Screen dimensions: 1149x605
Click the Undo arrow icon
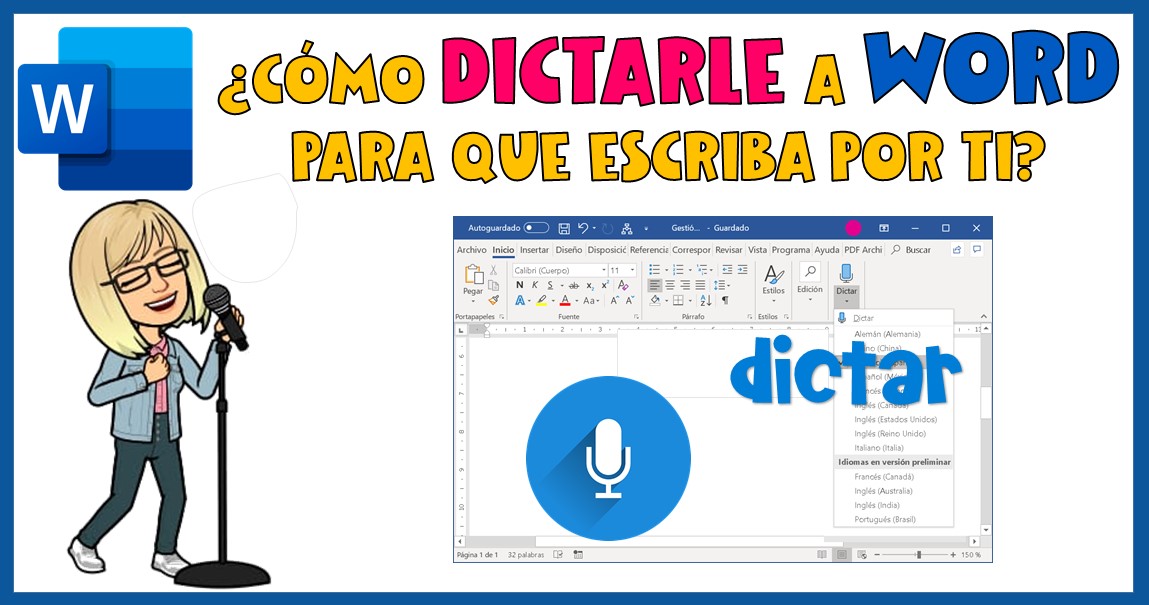click(583, 229)
